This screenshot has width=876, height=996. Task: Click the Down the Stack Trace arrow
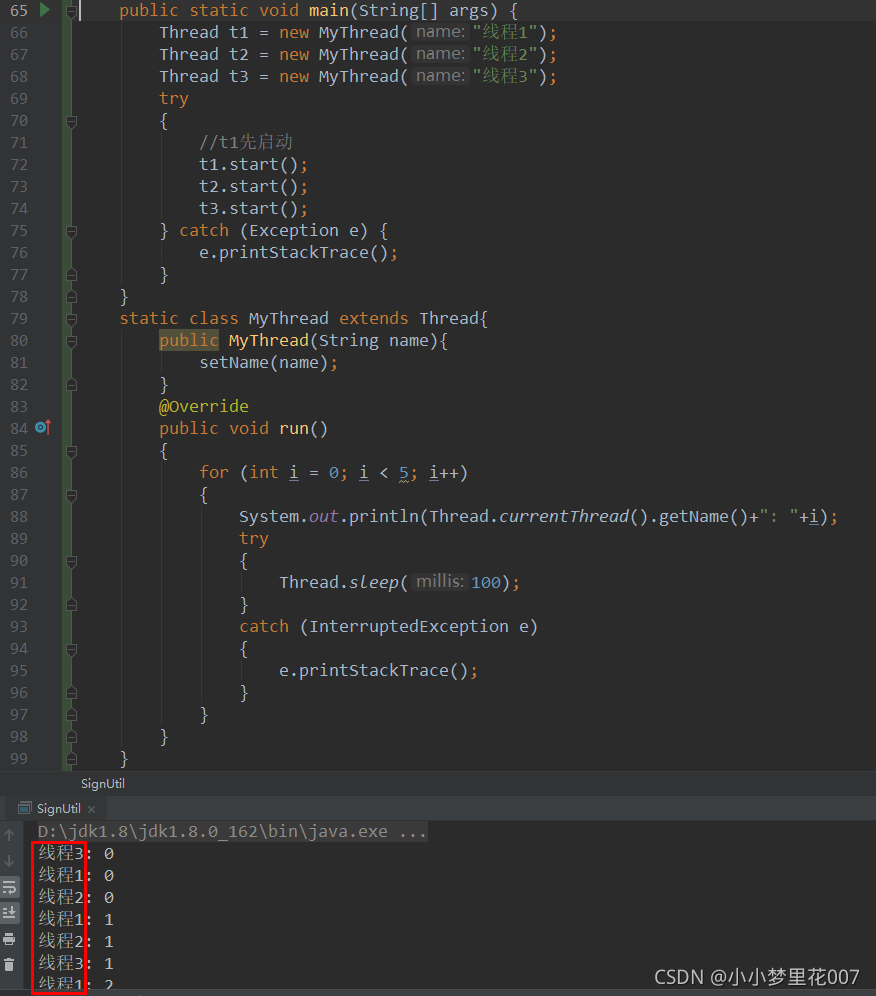[x=9, y=861]
